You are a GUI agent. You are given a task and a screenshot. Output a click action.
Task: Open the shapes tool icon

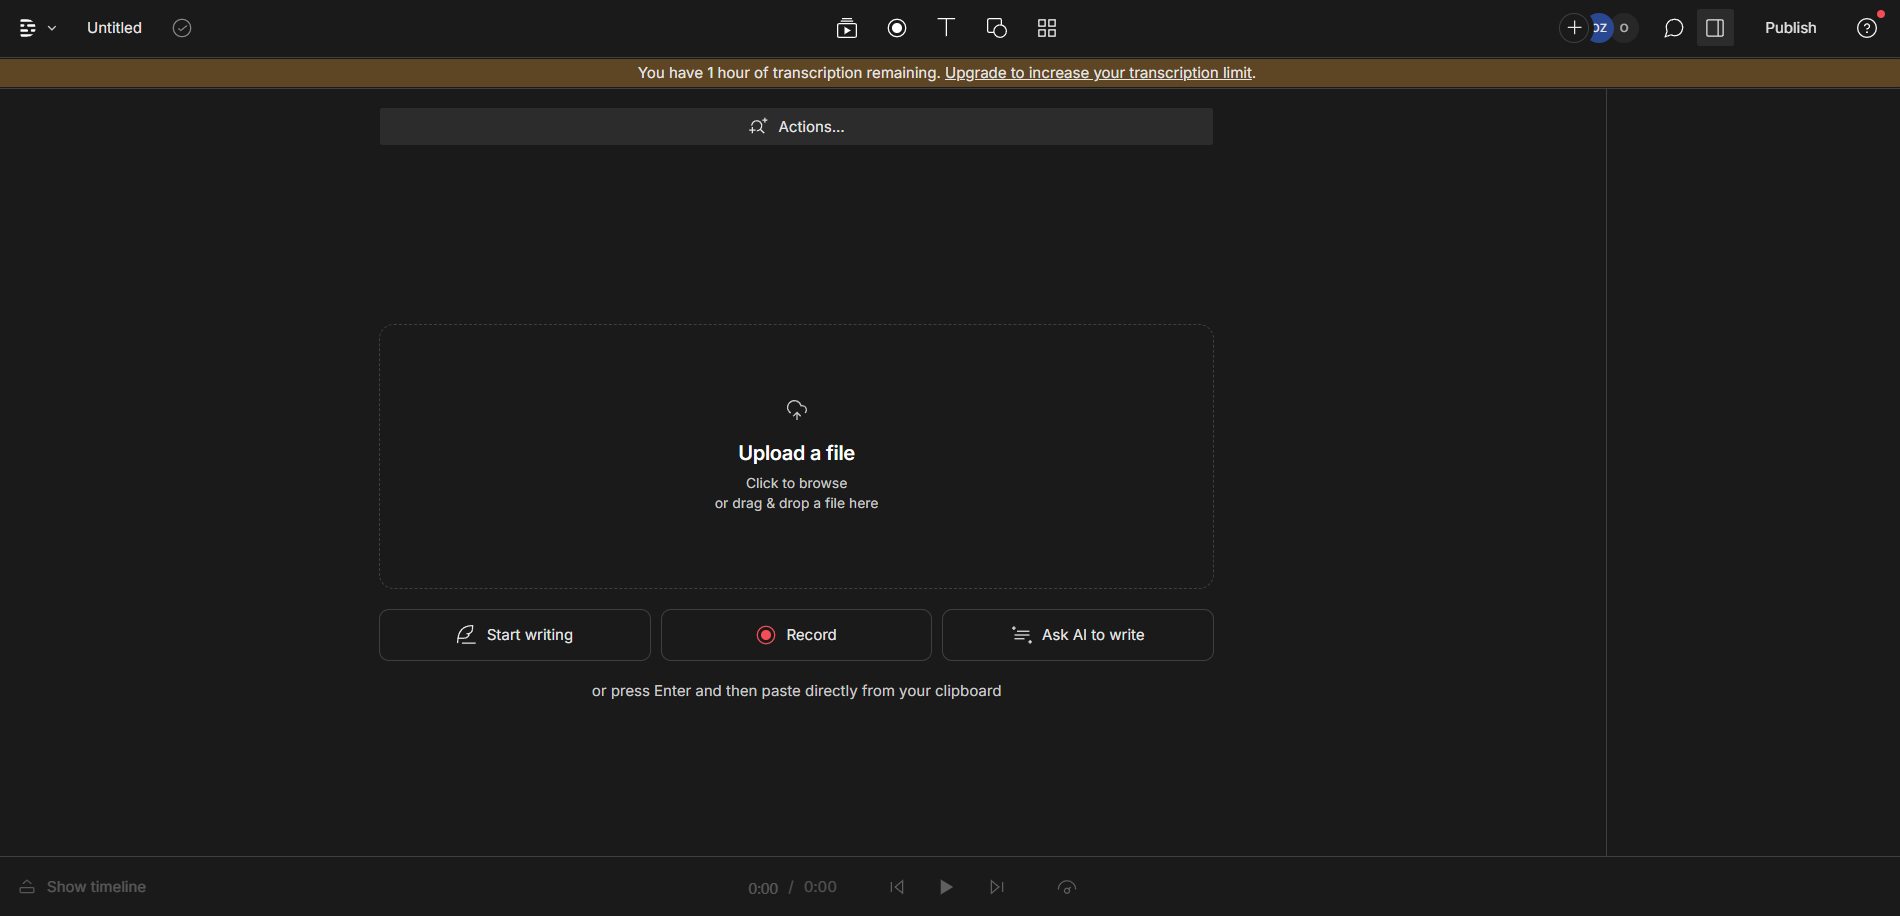coord(996,28)
